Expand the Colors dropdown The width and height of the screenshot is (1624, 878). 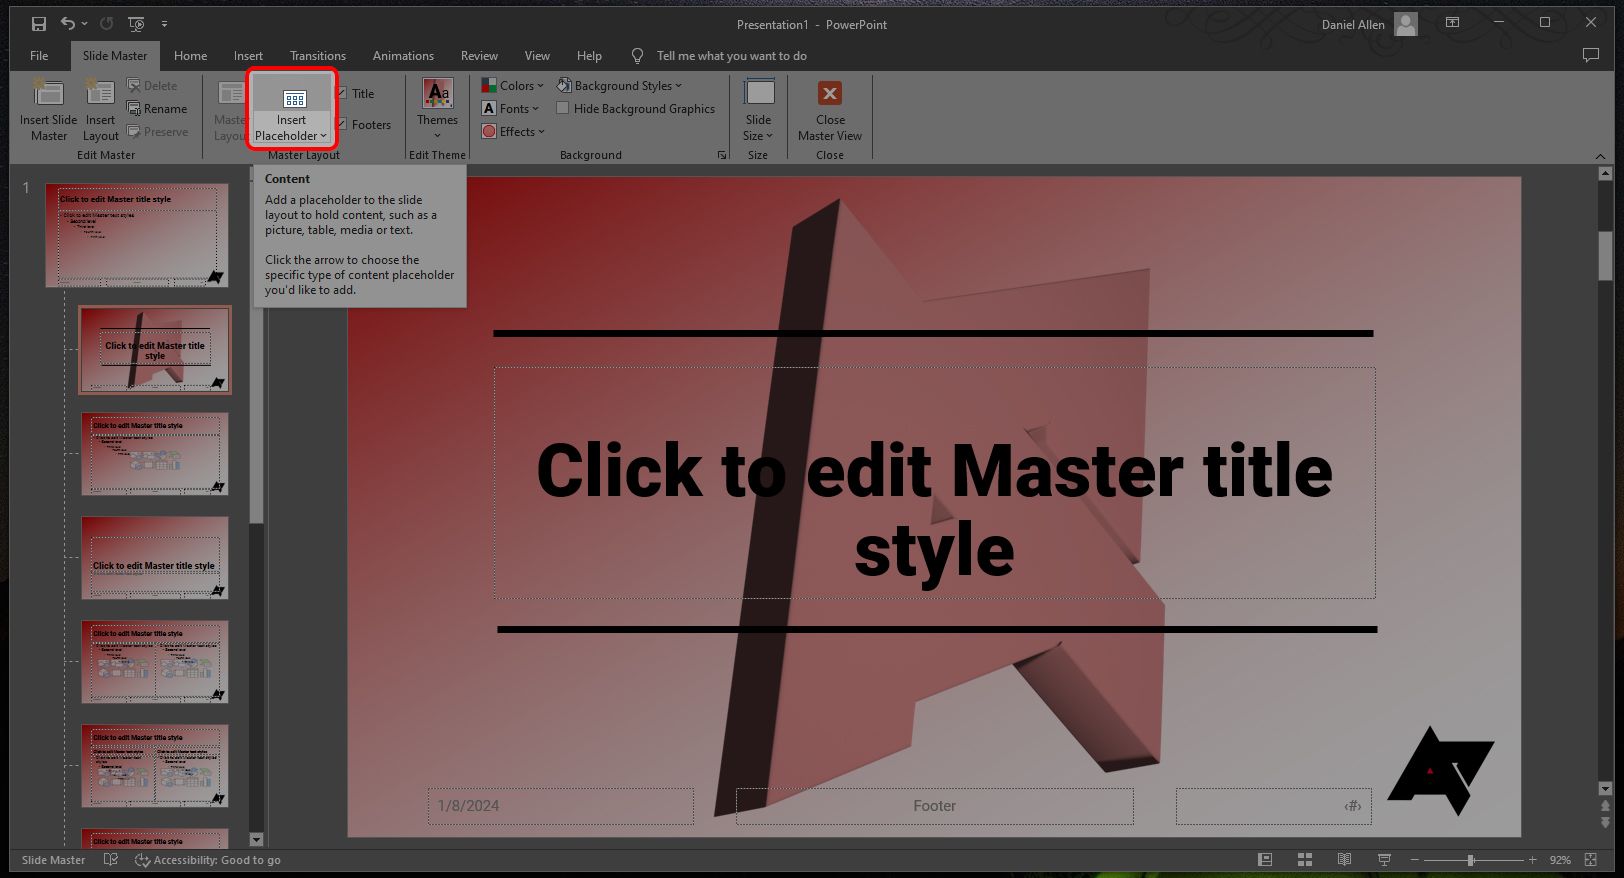pos(512,86)
